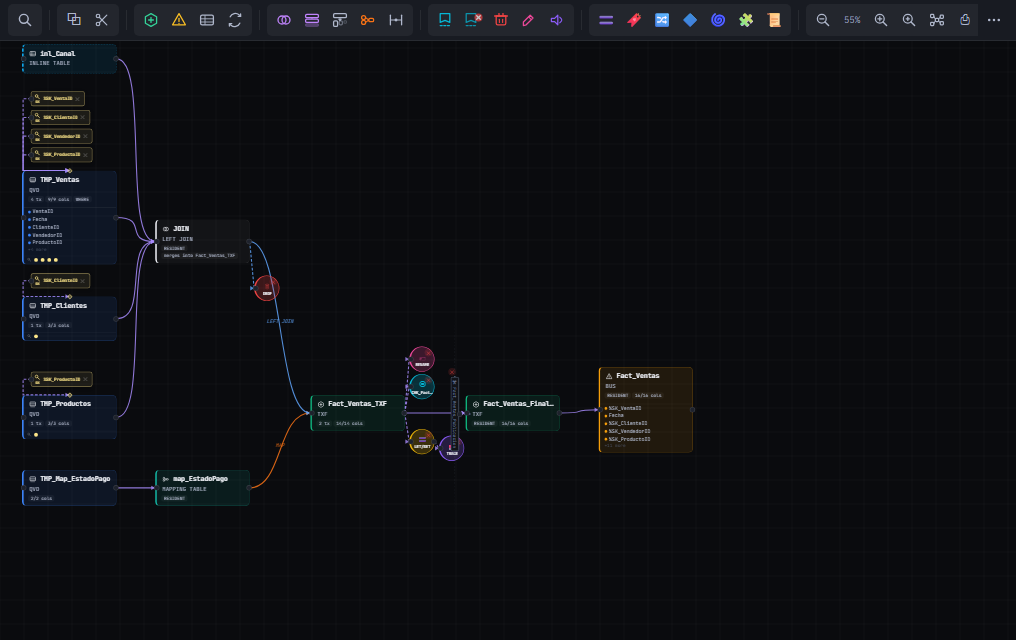Click the cyan bookmark icon
The width and height of the screenshot is (1016, 640).
pyautogui.click(x=444, y=20)
